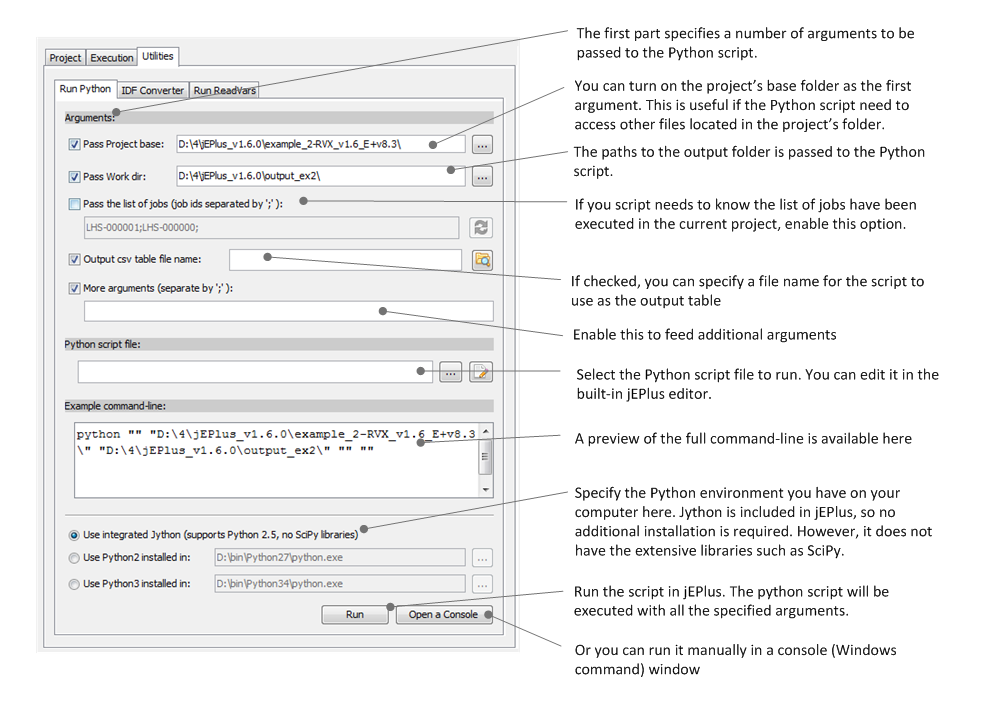Click the Python2 installation path field
983x718 pixels.
tap(340, 557)
